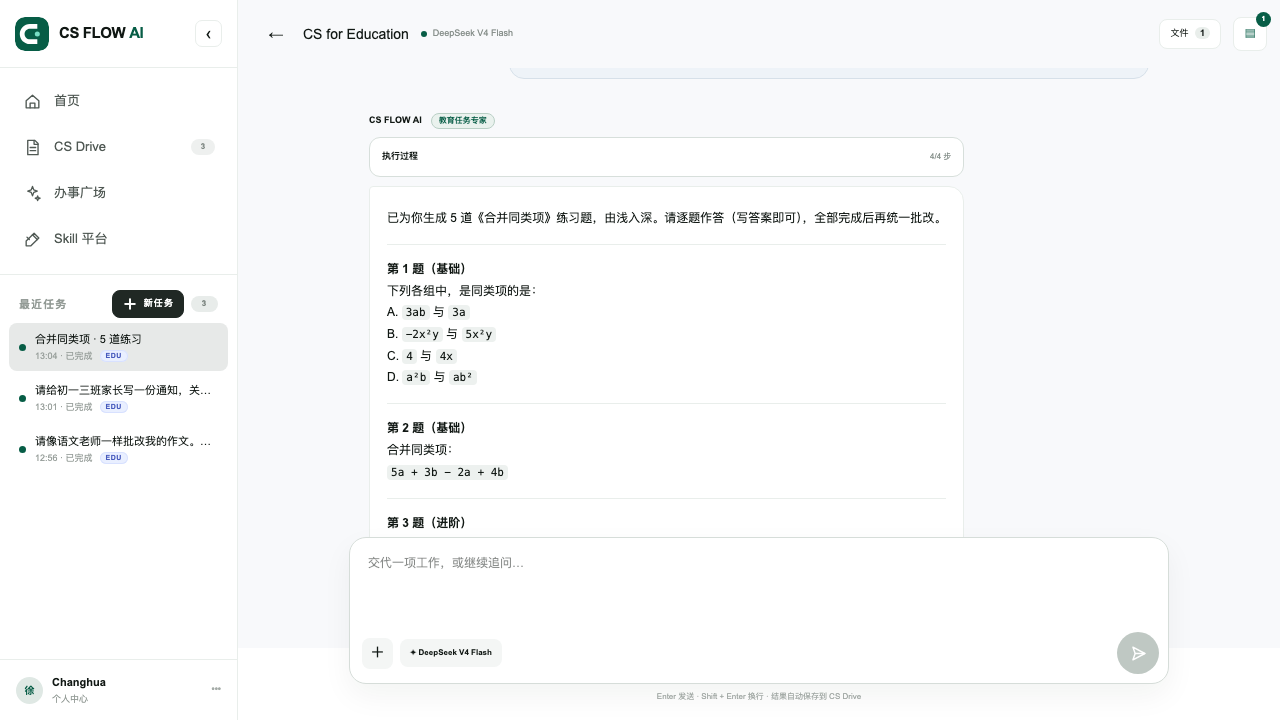Open CS Drive from the sidebar

click(119, 147)
